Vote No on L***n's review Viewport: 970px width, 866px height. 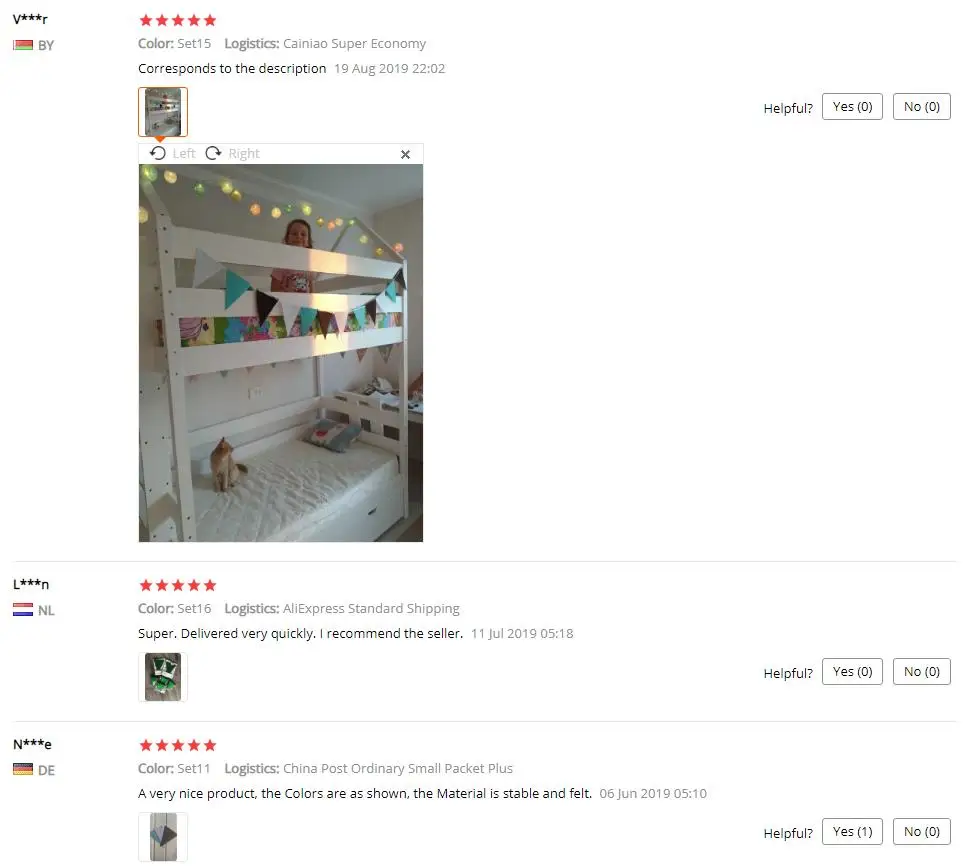921,672
